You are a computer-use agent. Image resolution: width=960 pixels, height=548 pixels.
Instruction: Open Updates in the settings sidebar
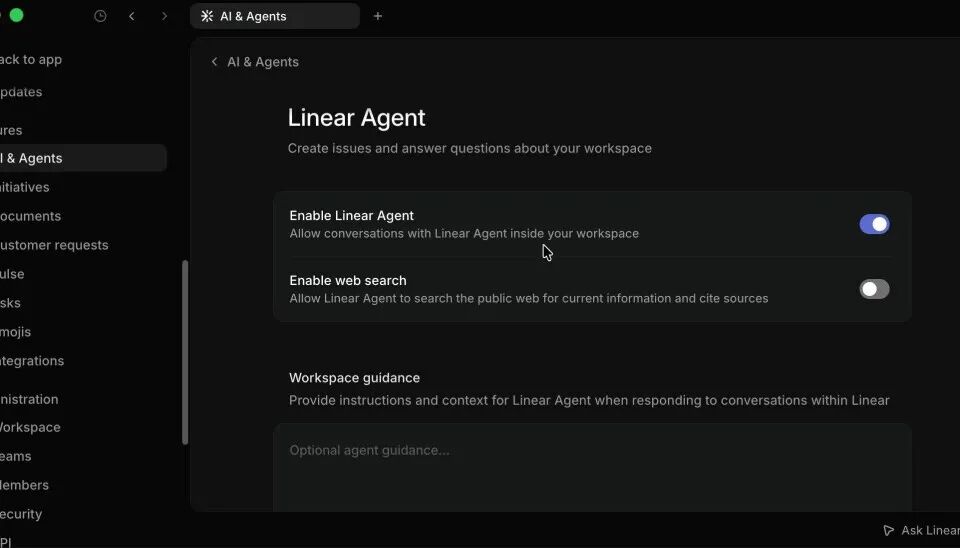click(x=21, y=92)
